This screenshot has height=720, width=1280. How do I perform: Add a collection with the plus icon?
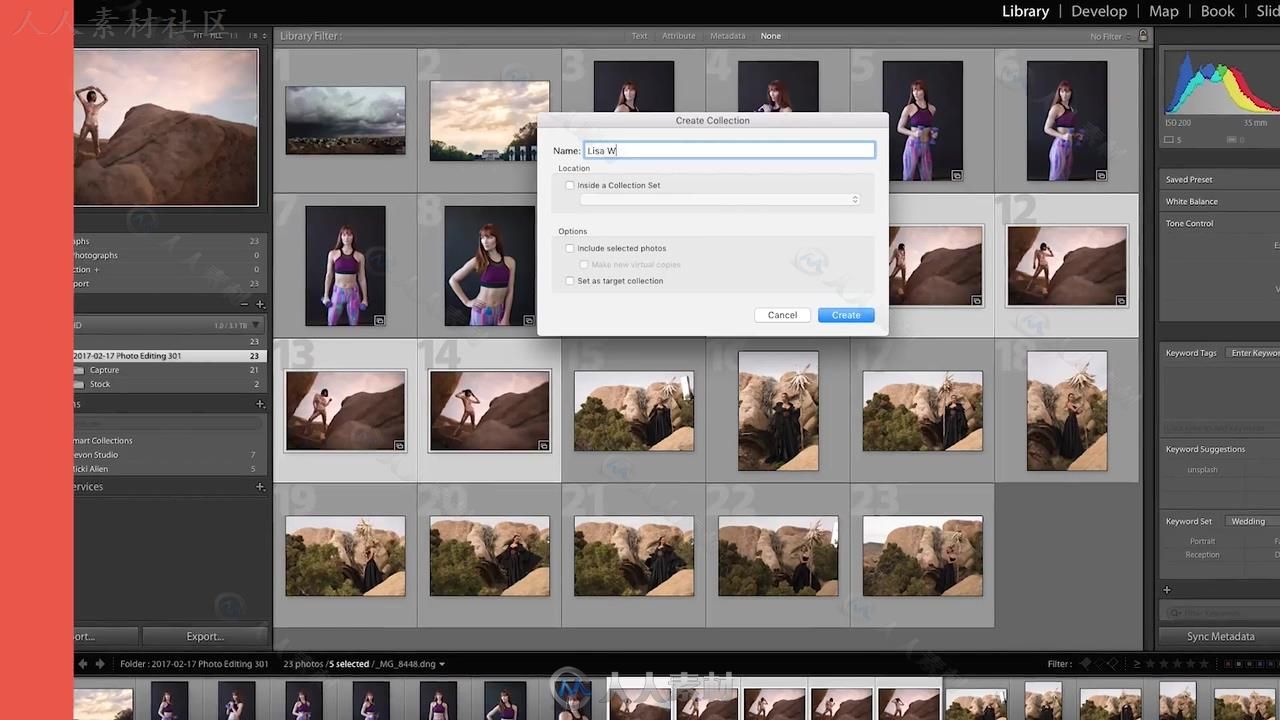tap(260, 404)
